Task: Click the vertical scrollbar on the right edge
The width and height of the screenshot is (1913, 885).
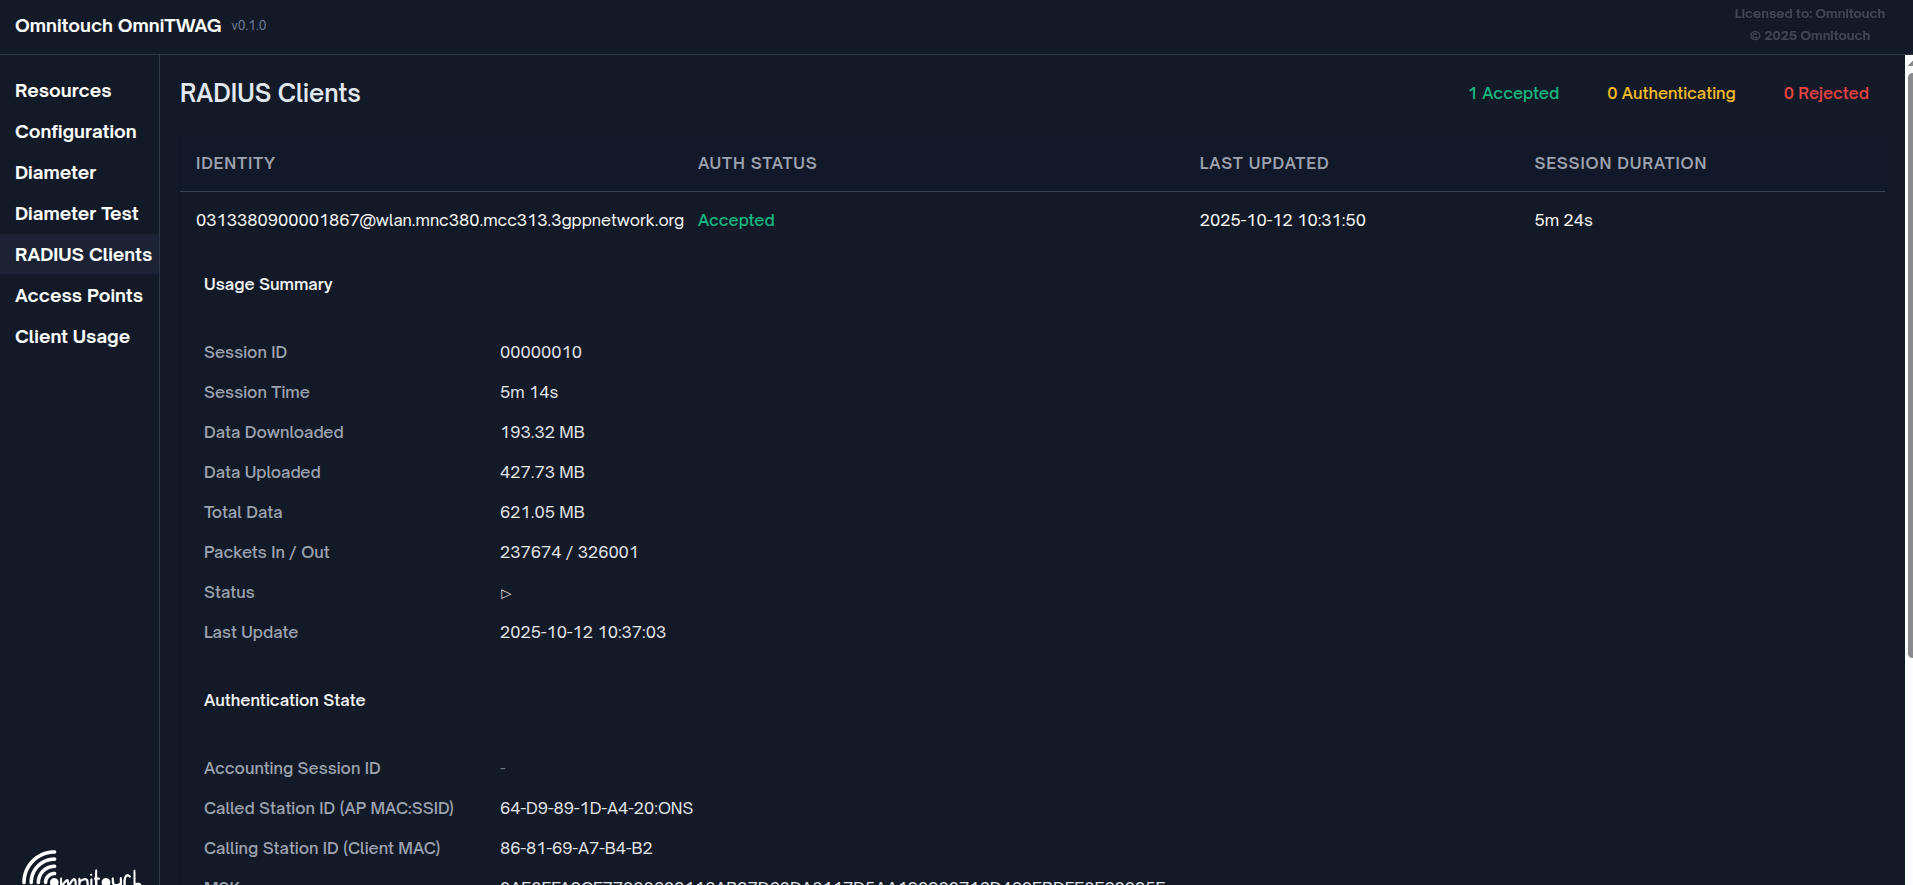Action: [x=1908, y=360]
